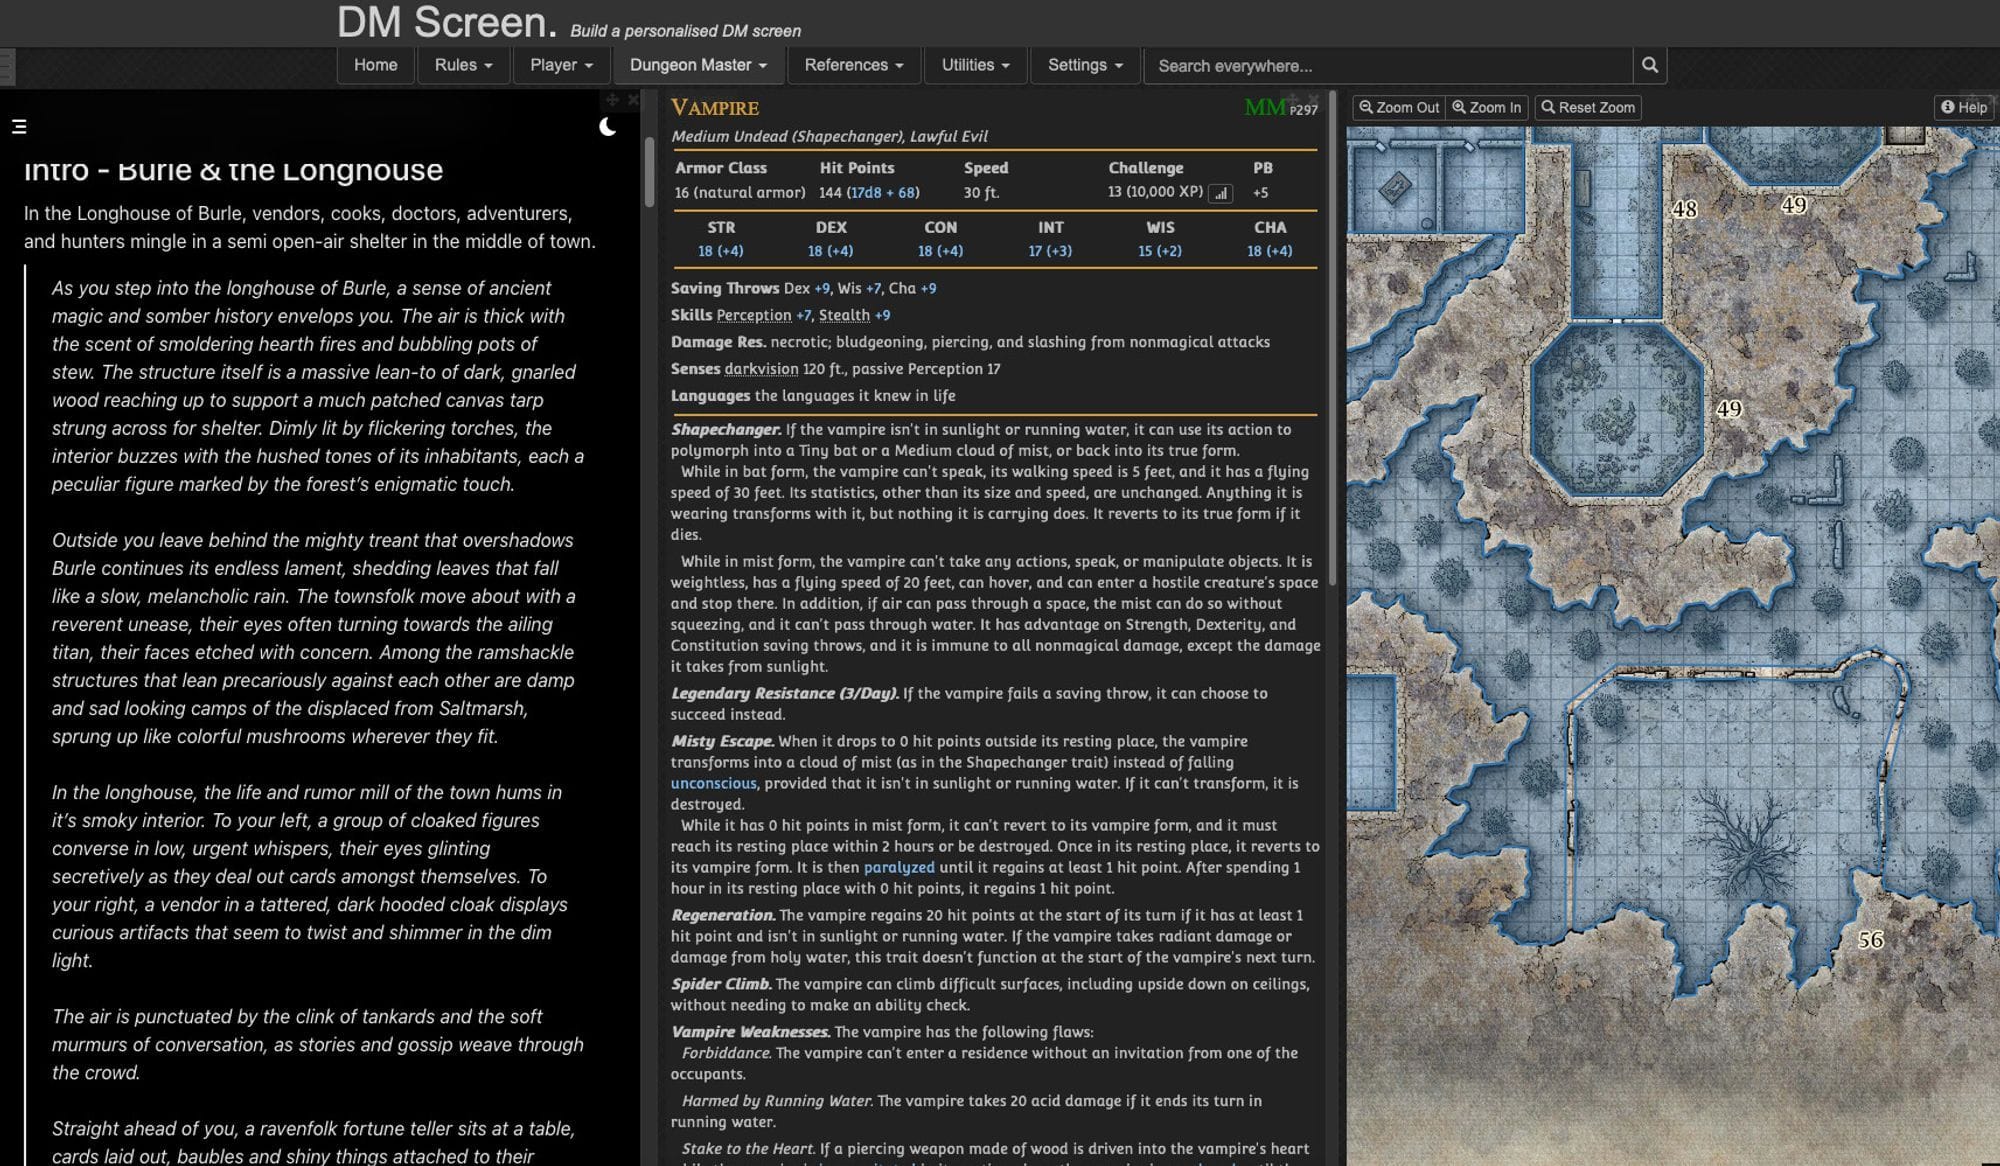Open the Dungeon Master dropdown menu
The image size is (2000, 1166).
(x=698, y=65)
